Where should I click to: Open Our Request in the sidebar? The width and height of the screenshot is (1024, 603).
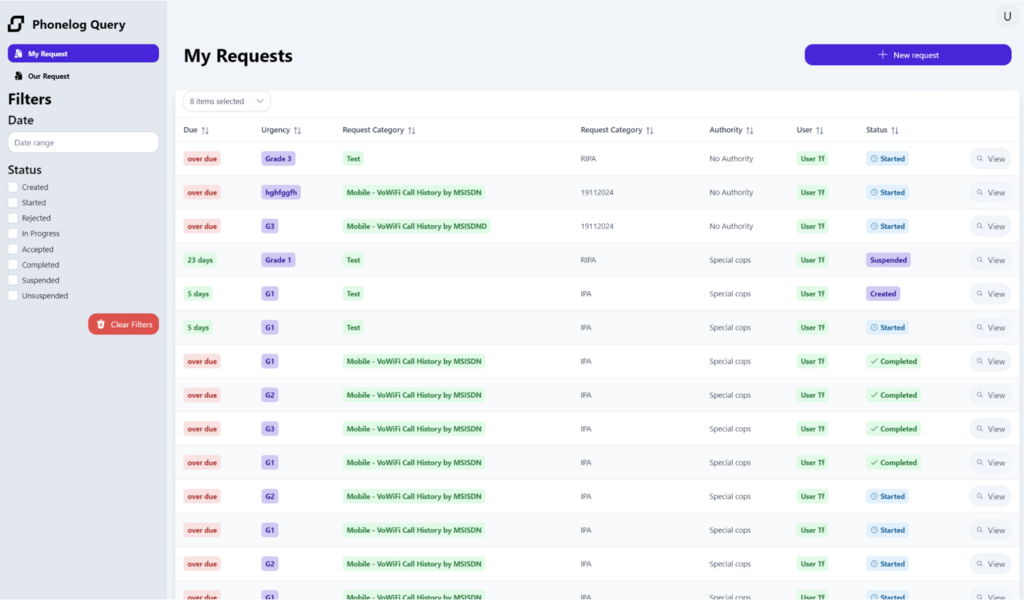pyautogui.click(x=48, y=76)
